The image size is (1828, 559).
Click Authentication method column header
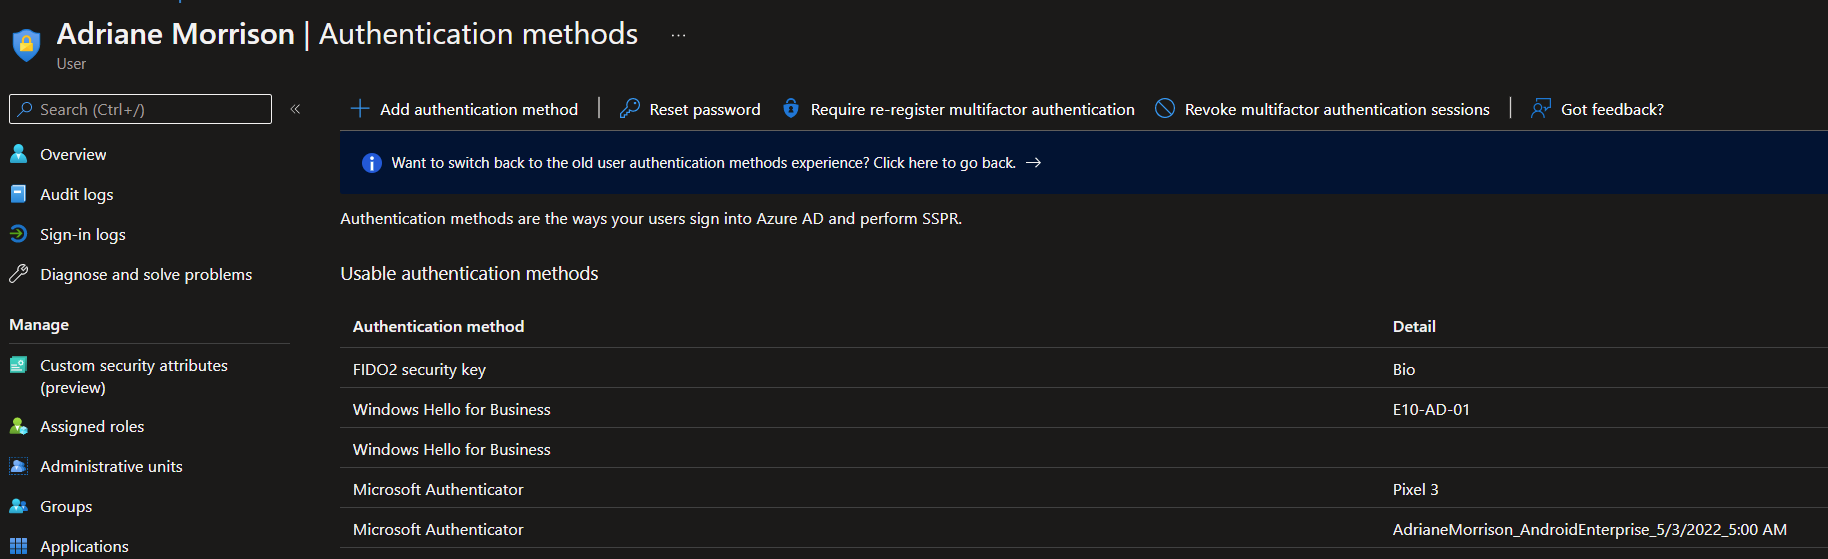[x=438, y=326]
